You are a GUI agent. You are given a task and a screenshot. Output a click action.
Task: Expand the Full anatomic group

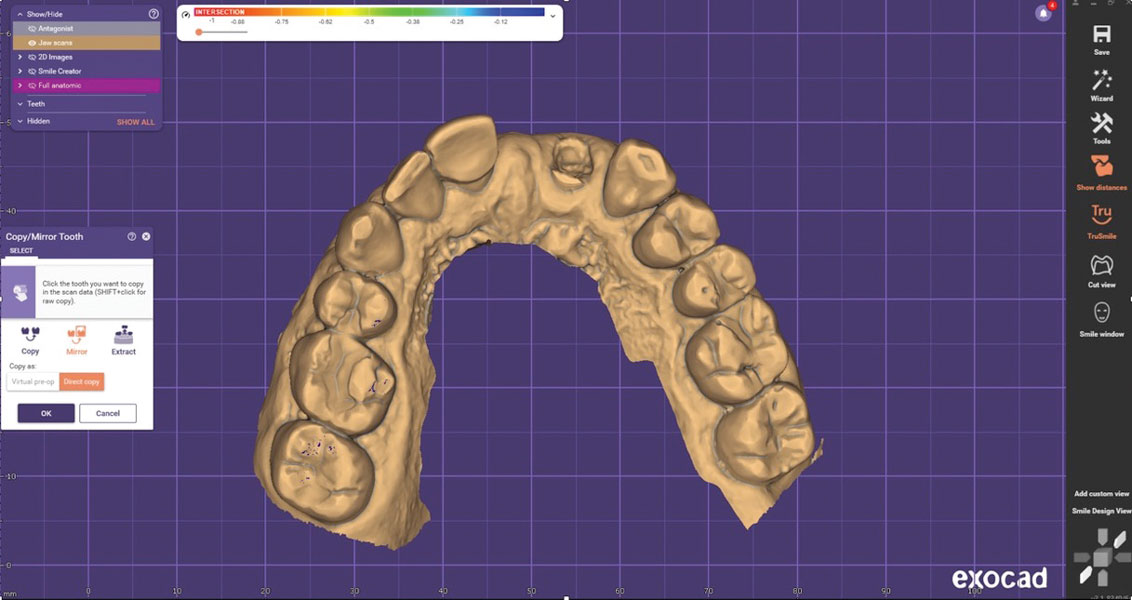[20, 86]
